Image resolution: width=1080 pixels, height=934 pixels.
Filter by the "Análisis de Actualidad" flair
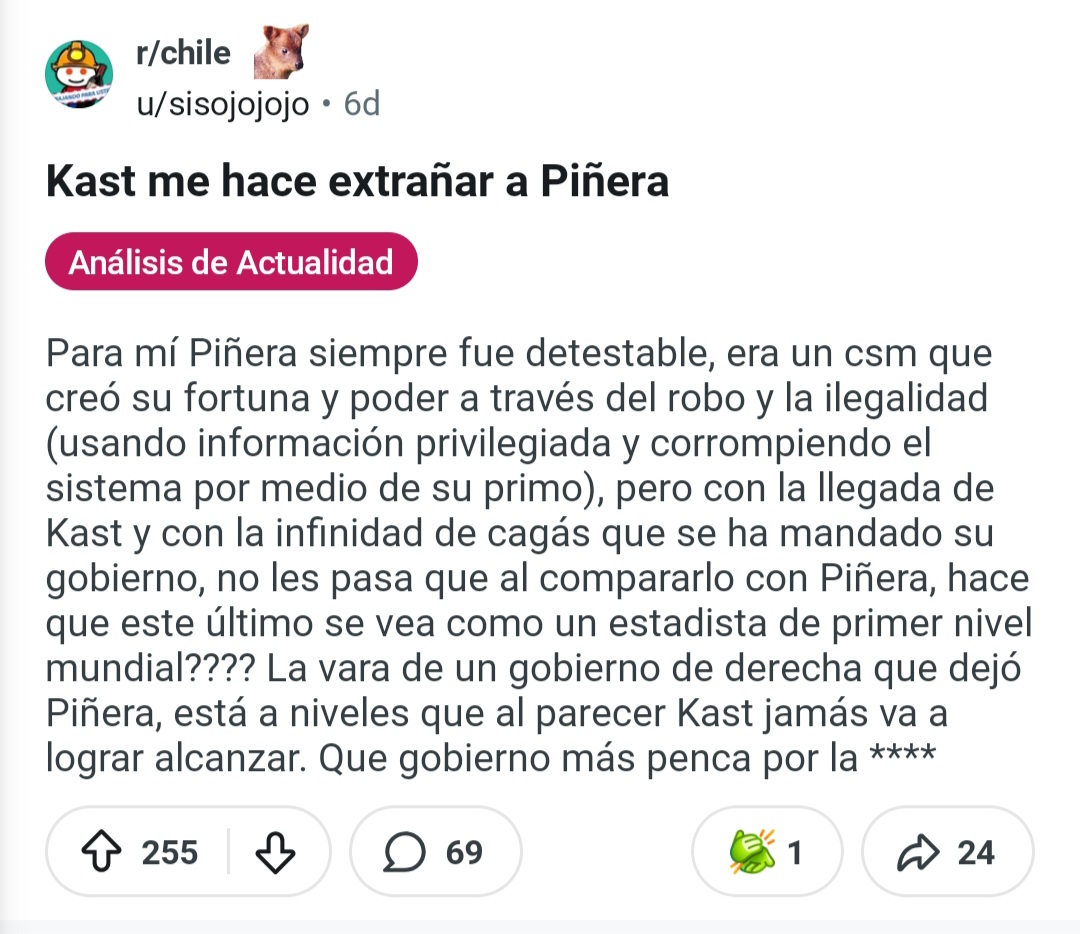tap(231, 262)
